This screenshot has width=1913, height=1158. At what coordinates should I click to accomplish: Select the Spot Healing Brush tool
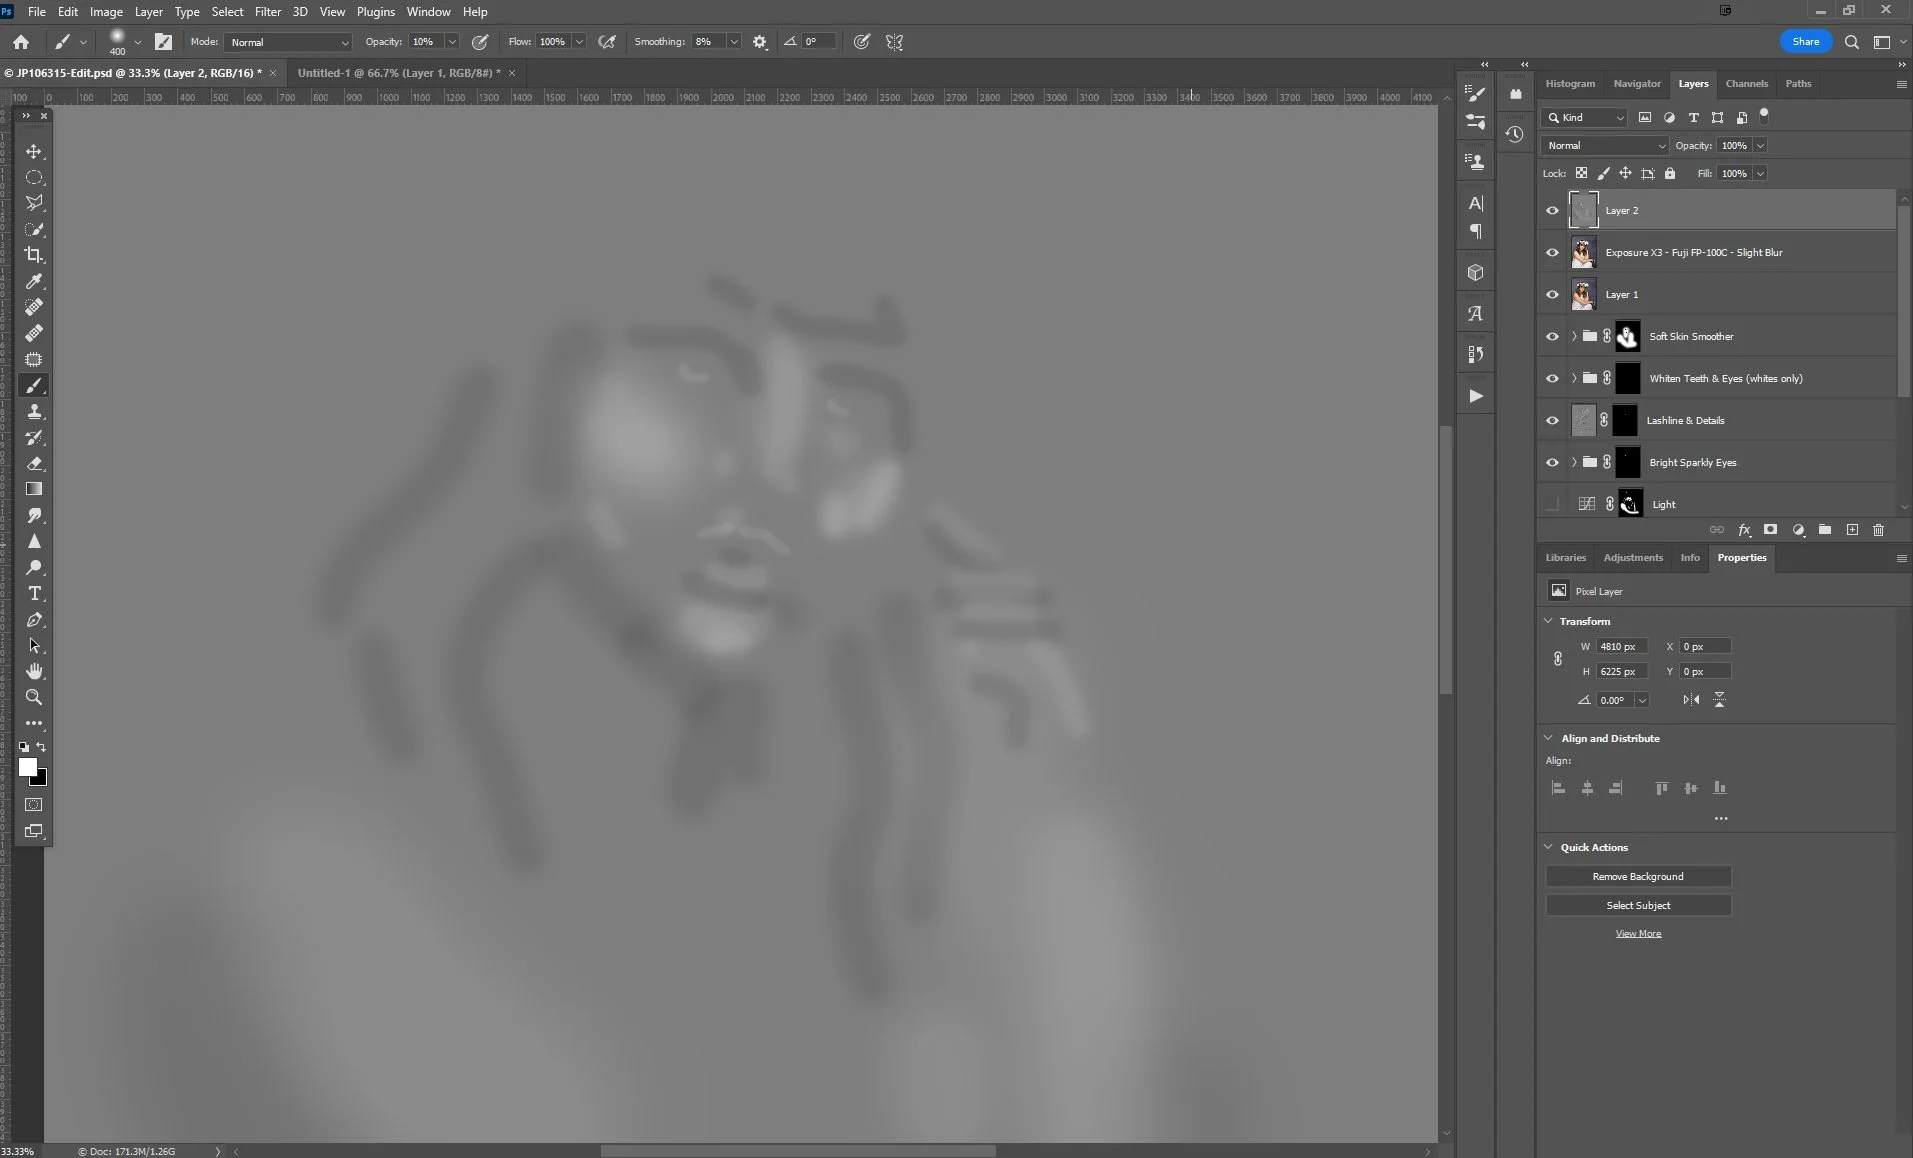(x=34, y=307)
